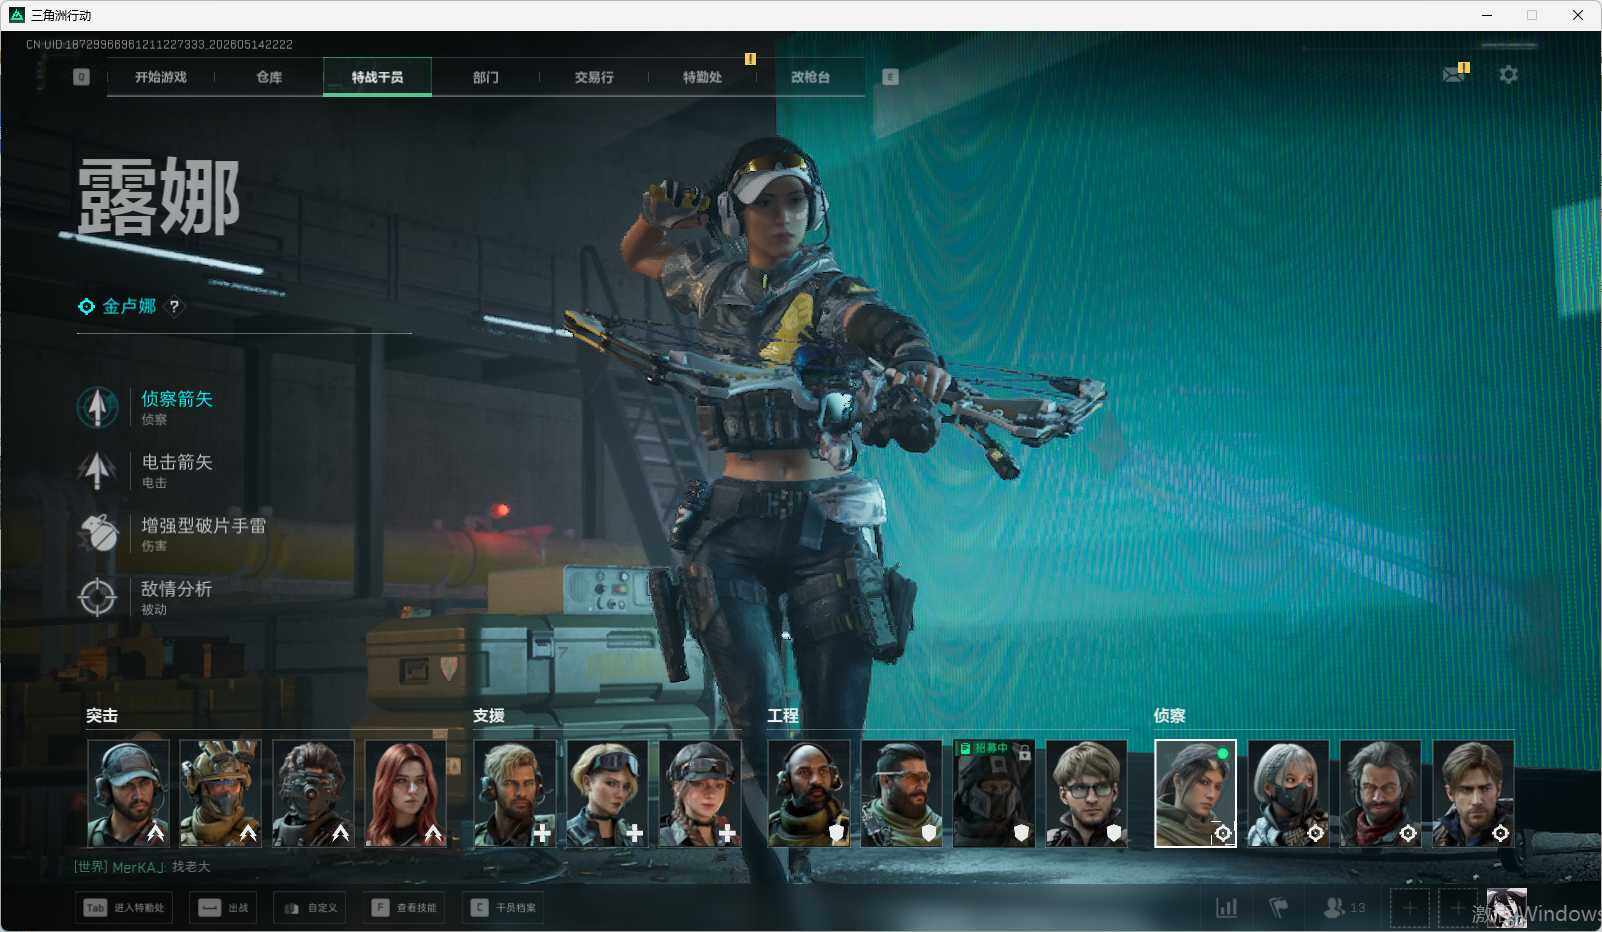Click the 金卢娜 operator name label
Image resolution: width=1602 pixels, height=932 pixels.
129,307
